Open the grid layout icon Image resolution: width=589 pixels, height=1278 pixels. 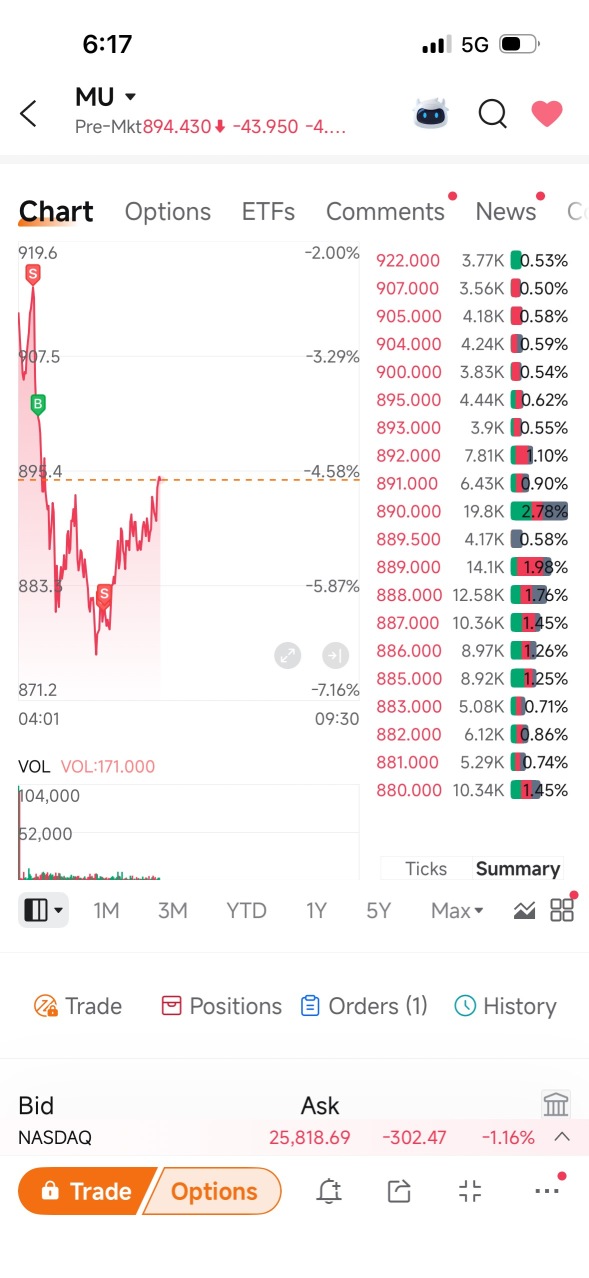point(562,910)
